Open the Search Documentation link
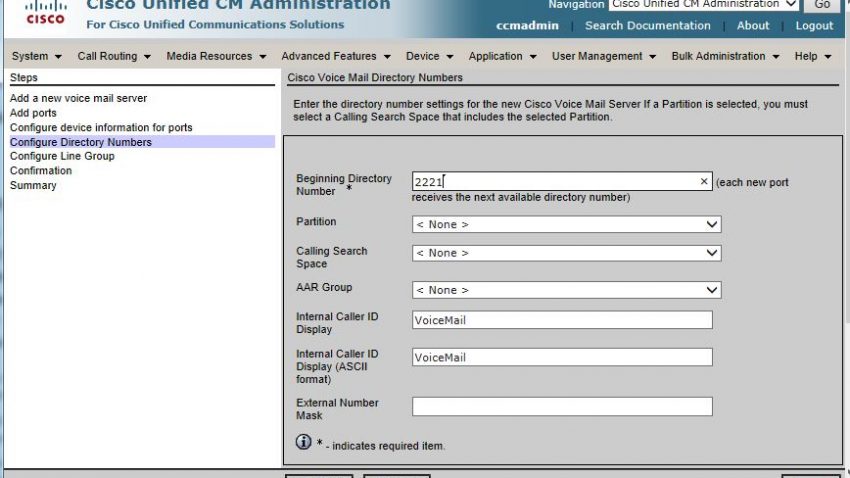Image resolution: width=850 pixels, height=478 pixels. 647,26
